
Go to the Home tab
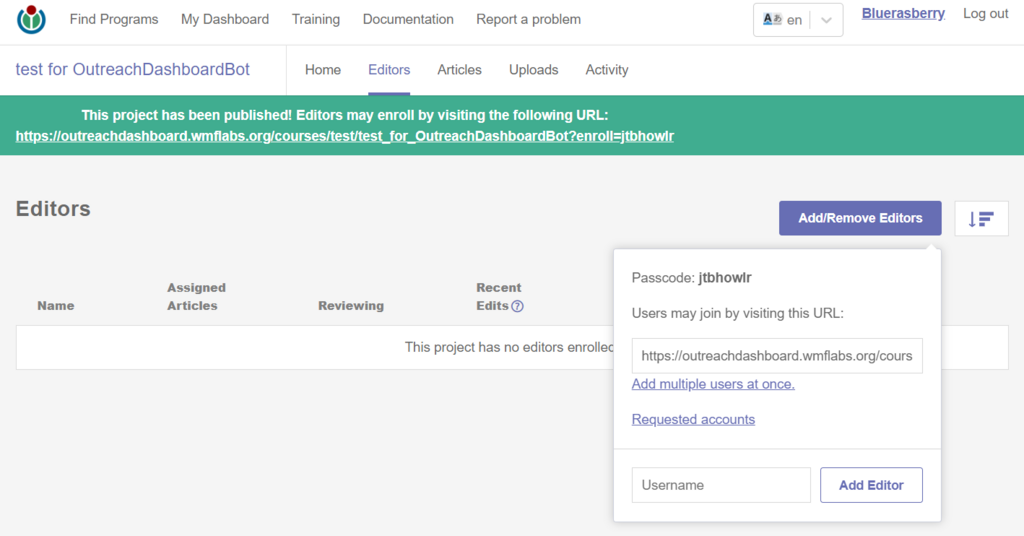(323, 70)
